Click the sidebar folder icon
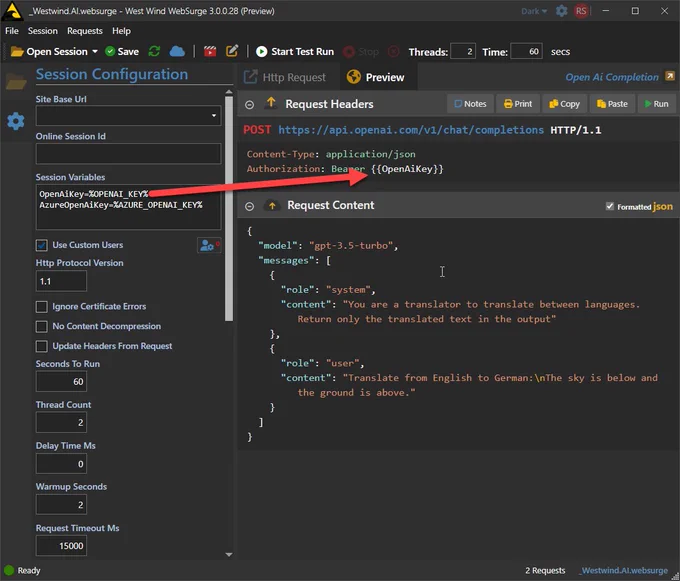This screenshot has width=680, height=581. 16,81
